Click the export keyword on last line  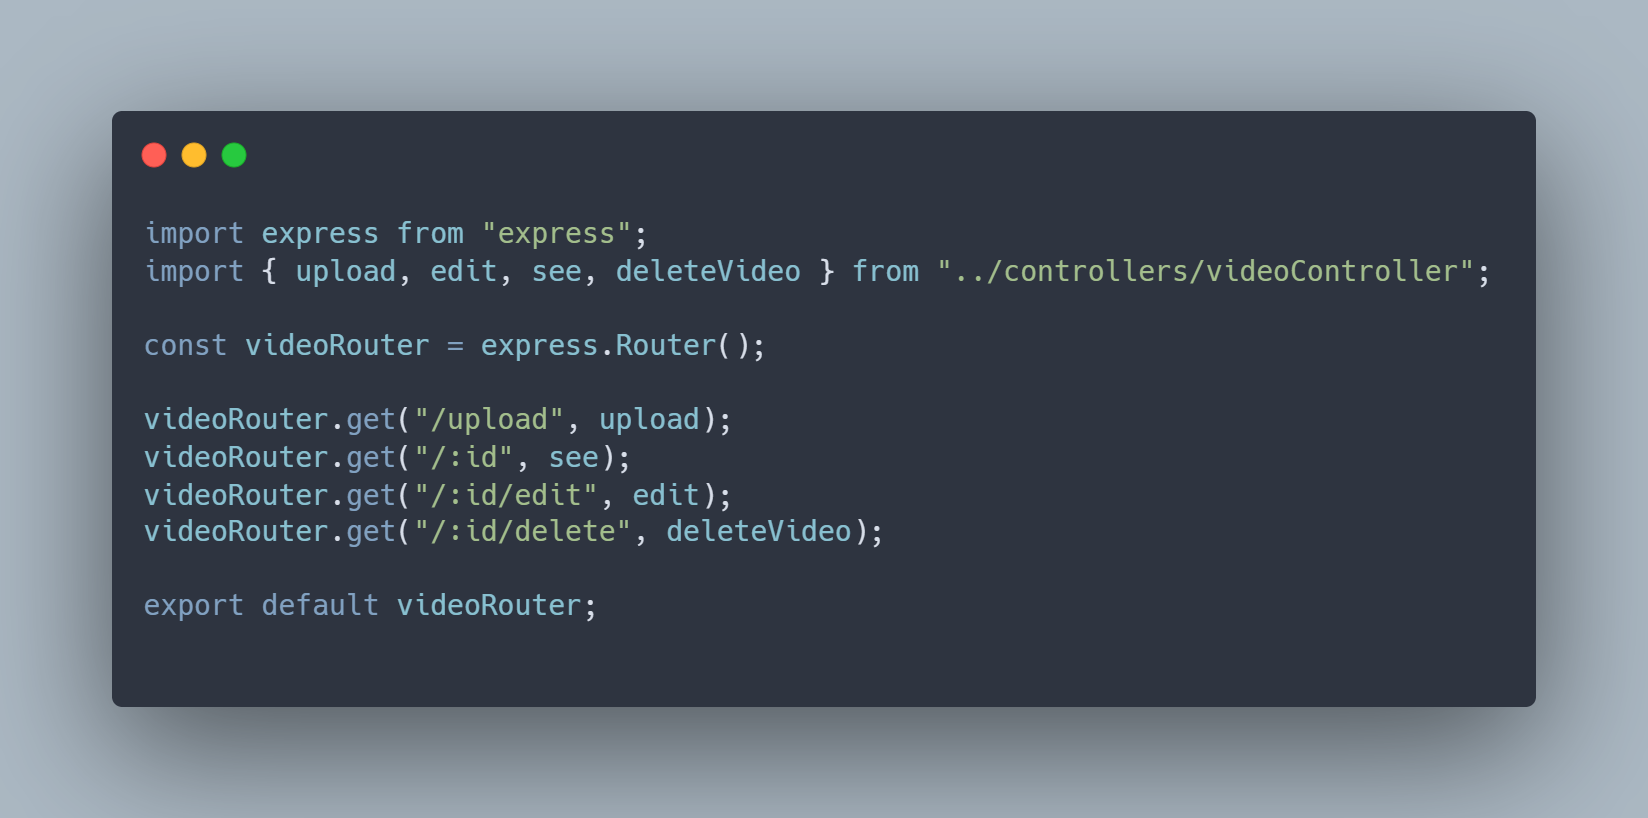click(x=194, y=606)
